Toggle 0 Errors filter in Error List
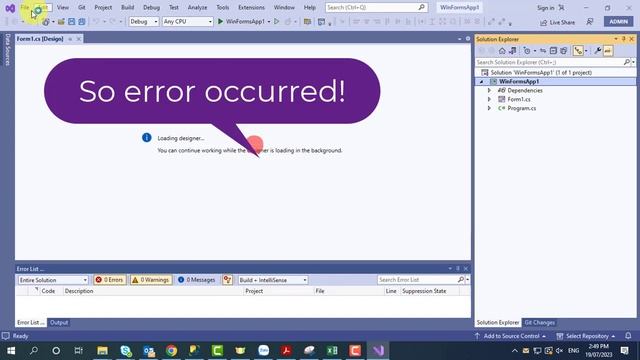 [109, 280]
